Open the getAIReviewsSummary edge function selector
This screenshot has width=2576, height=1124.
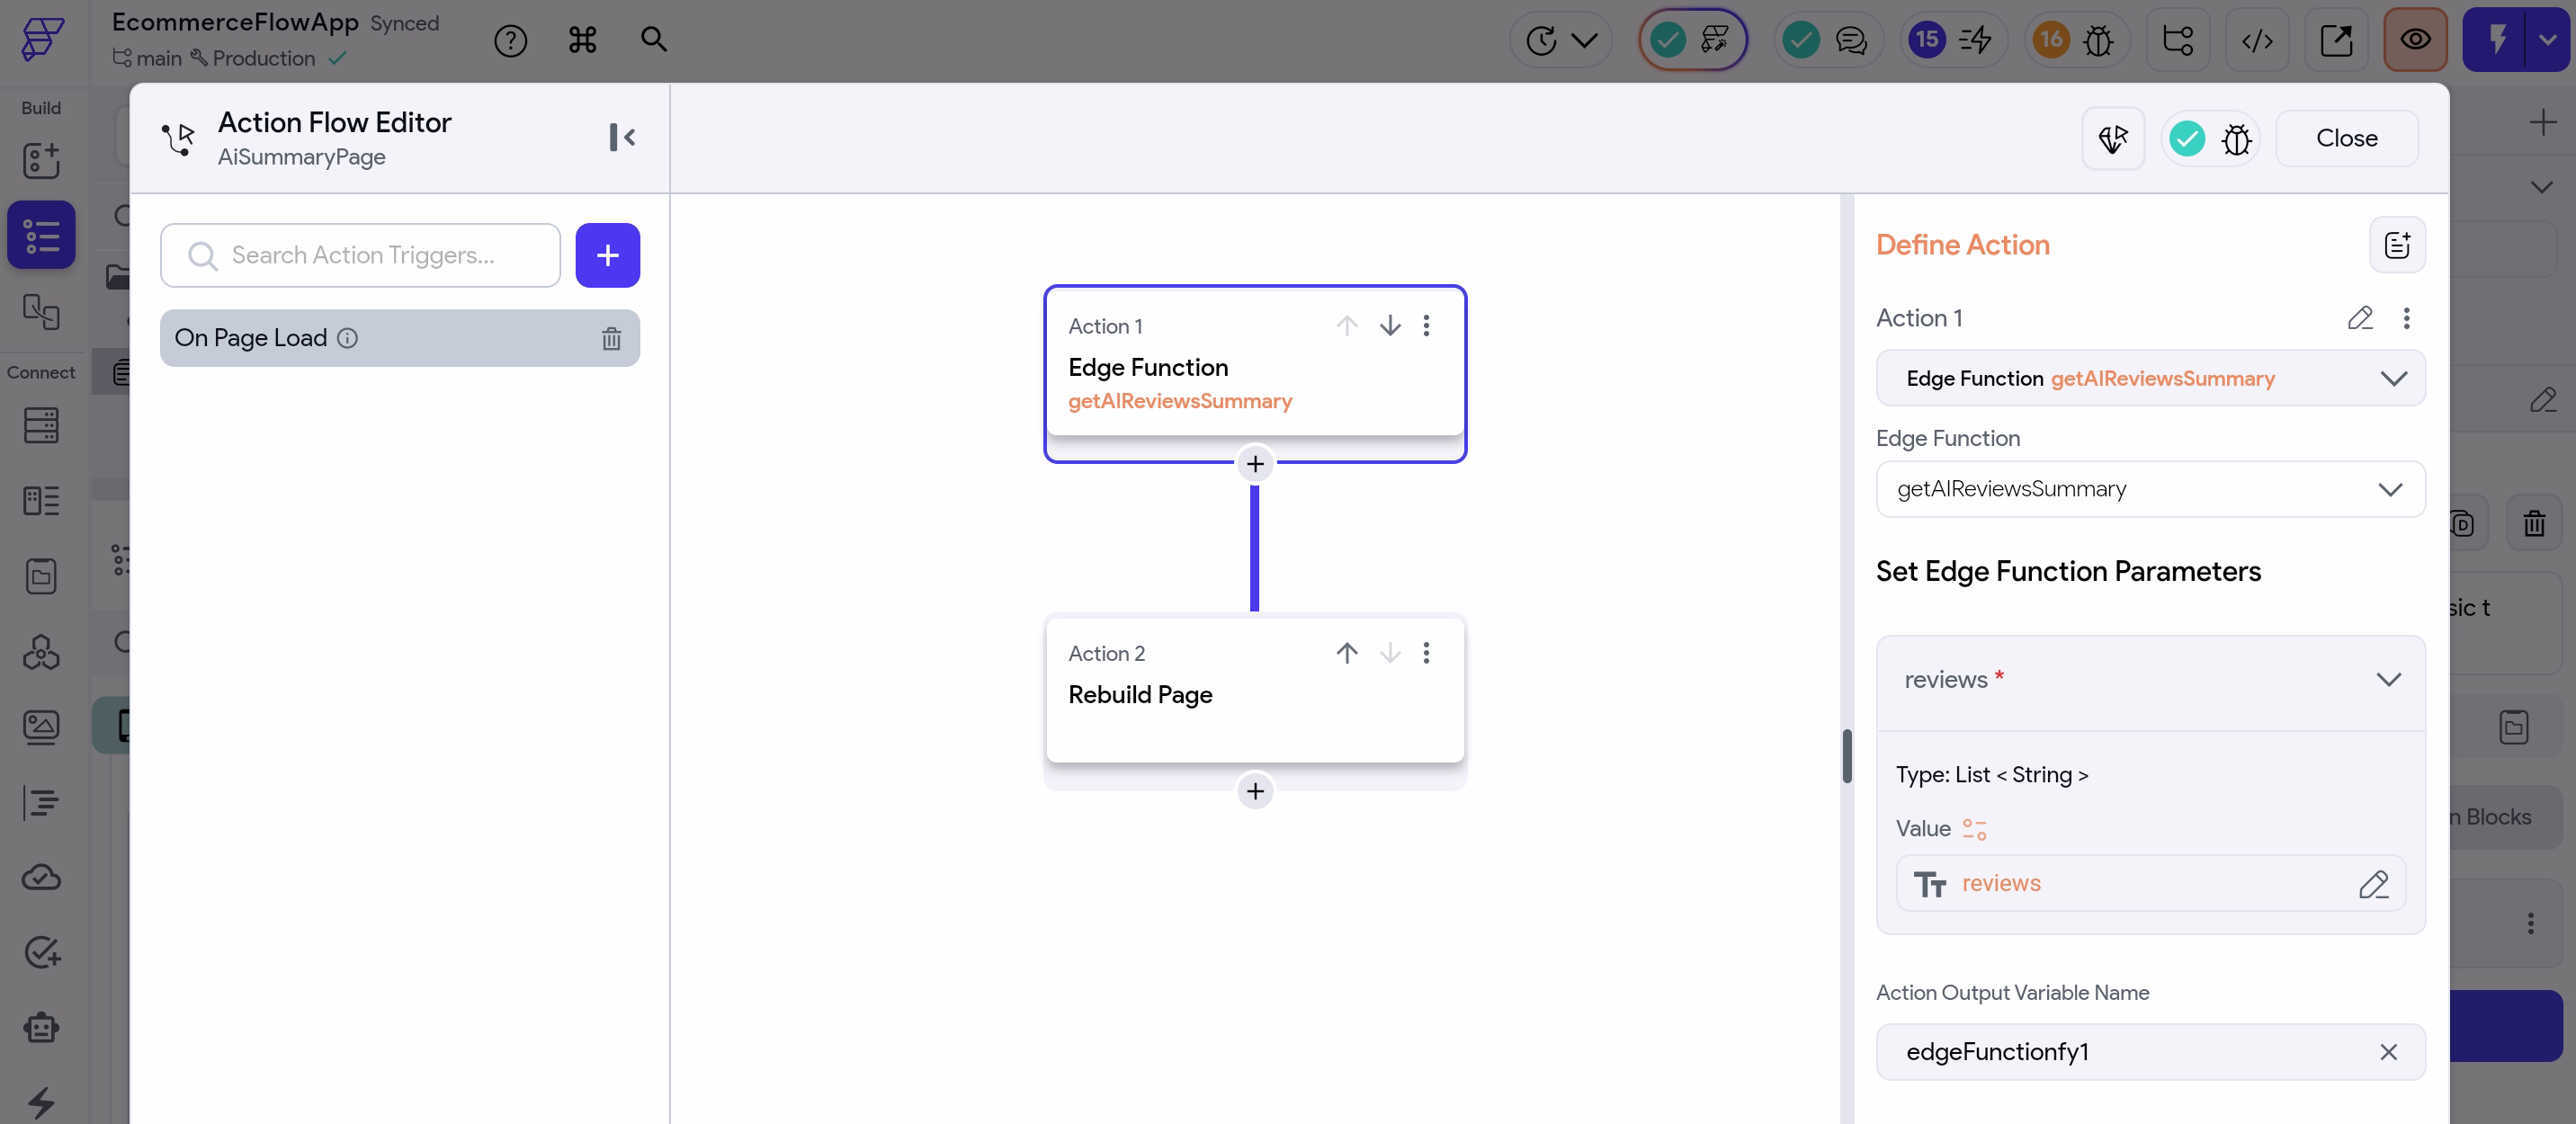tap(2150, 489)
